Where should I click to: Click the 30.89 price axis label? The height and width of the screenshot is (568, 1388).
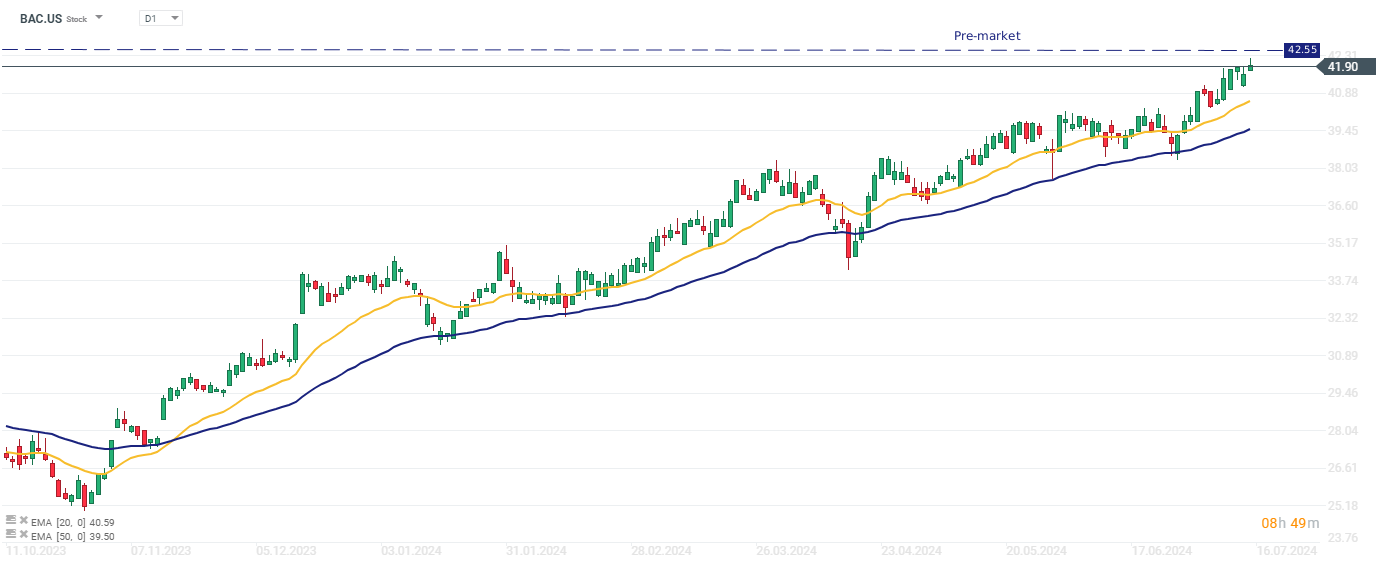click(x=1342, y=355)
